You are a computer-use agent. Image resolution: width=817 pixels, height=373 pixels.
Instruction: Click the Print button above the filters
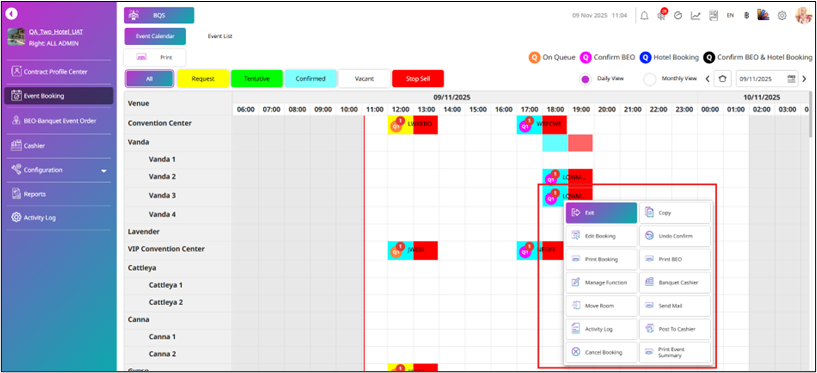tap(155, 57)
